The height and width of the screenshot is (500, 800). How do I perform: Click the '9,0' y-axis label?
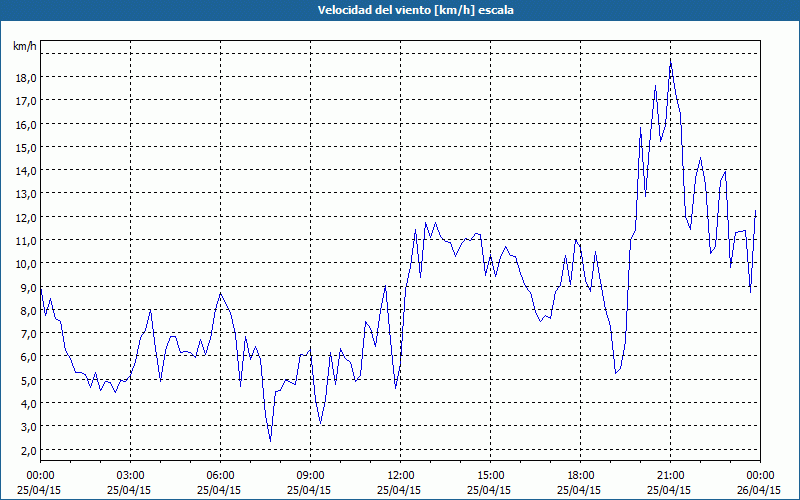29,287
